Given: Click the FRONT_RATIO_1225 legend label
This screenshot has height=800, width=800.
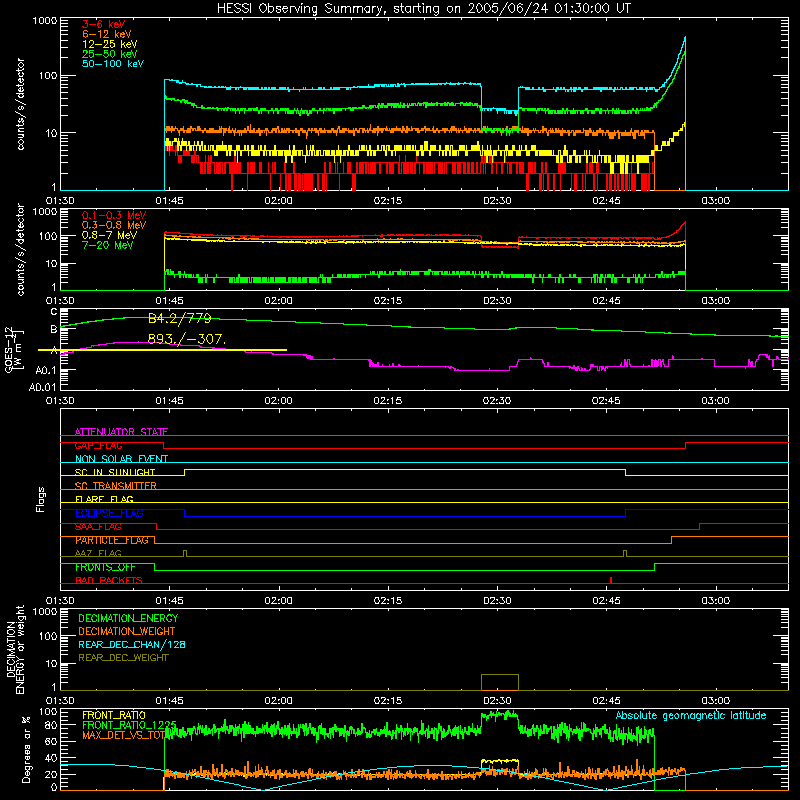Looking at the screenshot, I should click(130, 725).
